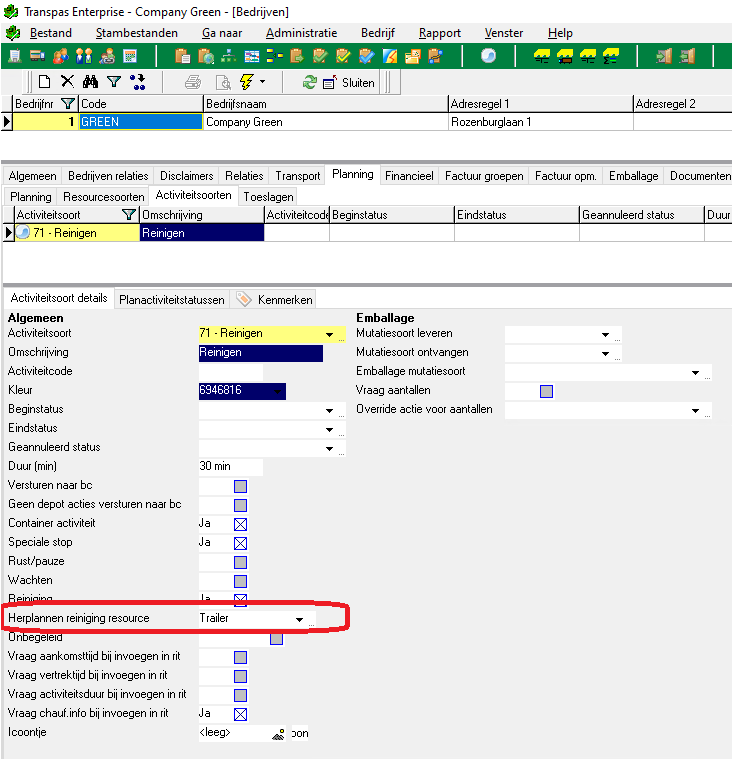Toggle the Versturen naar bc checkbox
Screen dimensions: 733x760
tap(240, 486)
